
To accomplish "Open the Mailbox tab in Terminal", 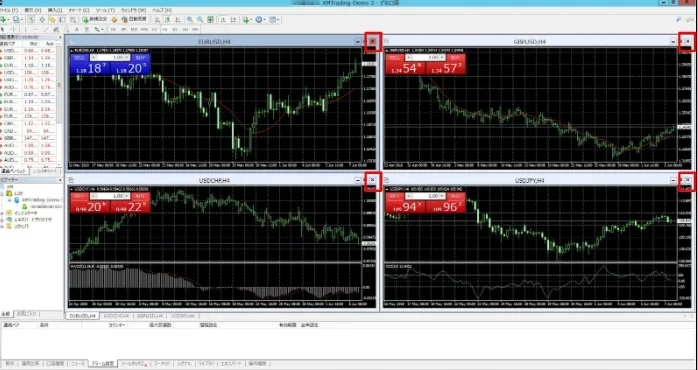I will click(x=134, y=363).
